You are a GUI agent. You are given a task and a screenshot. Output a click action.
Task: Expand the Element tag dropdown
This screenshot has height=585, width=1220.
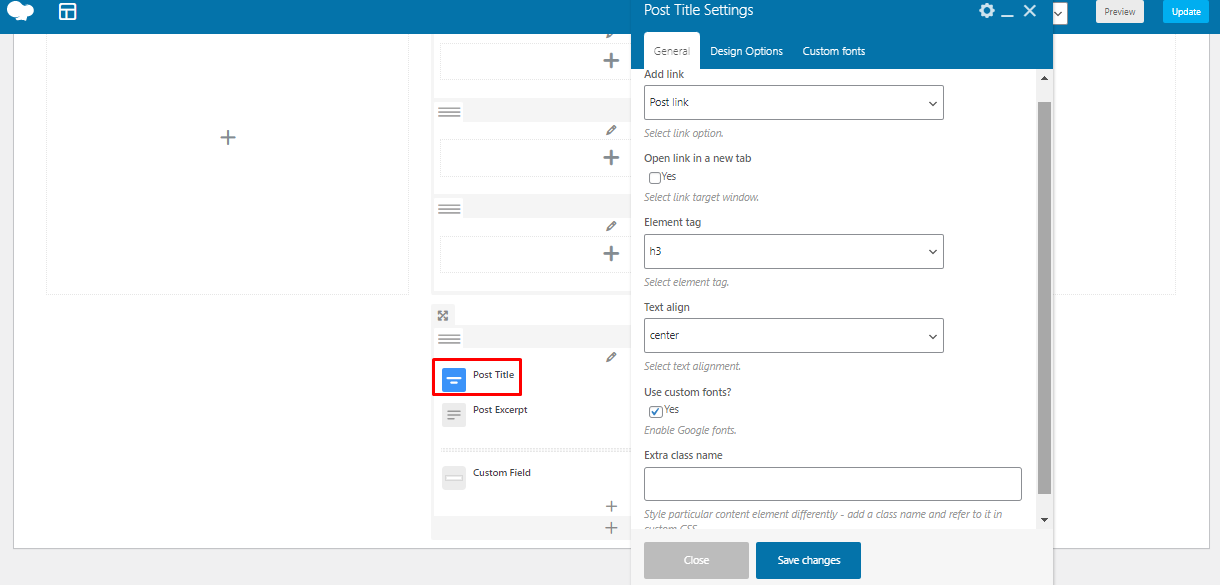793,252
